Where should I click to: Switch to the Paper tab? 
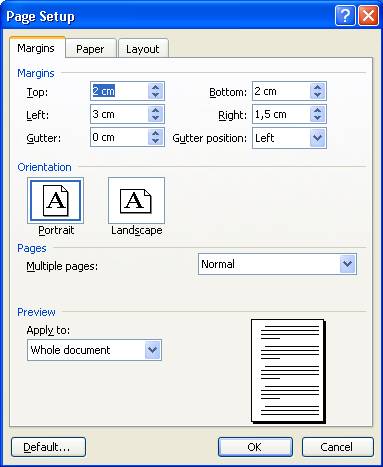pyautogui.click(x=90, y=49)
